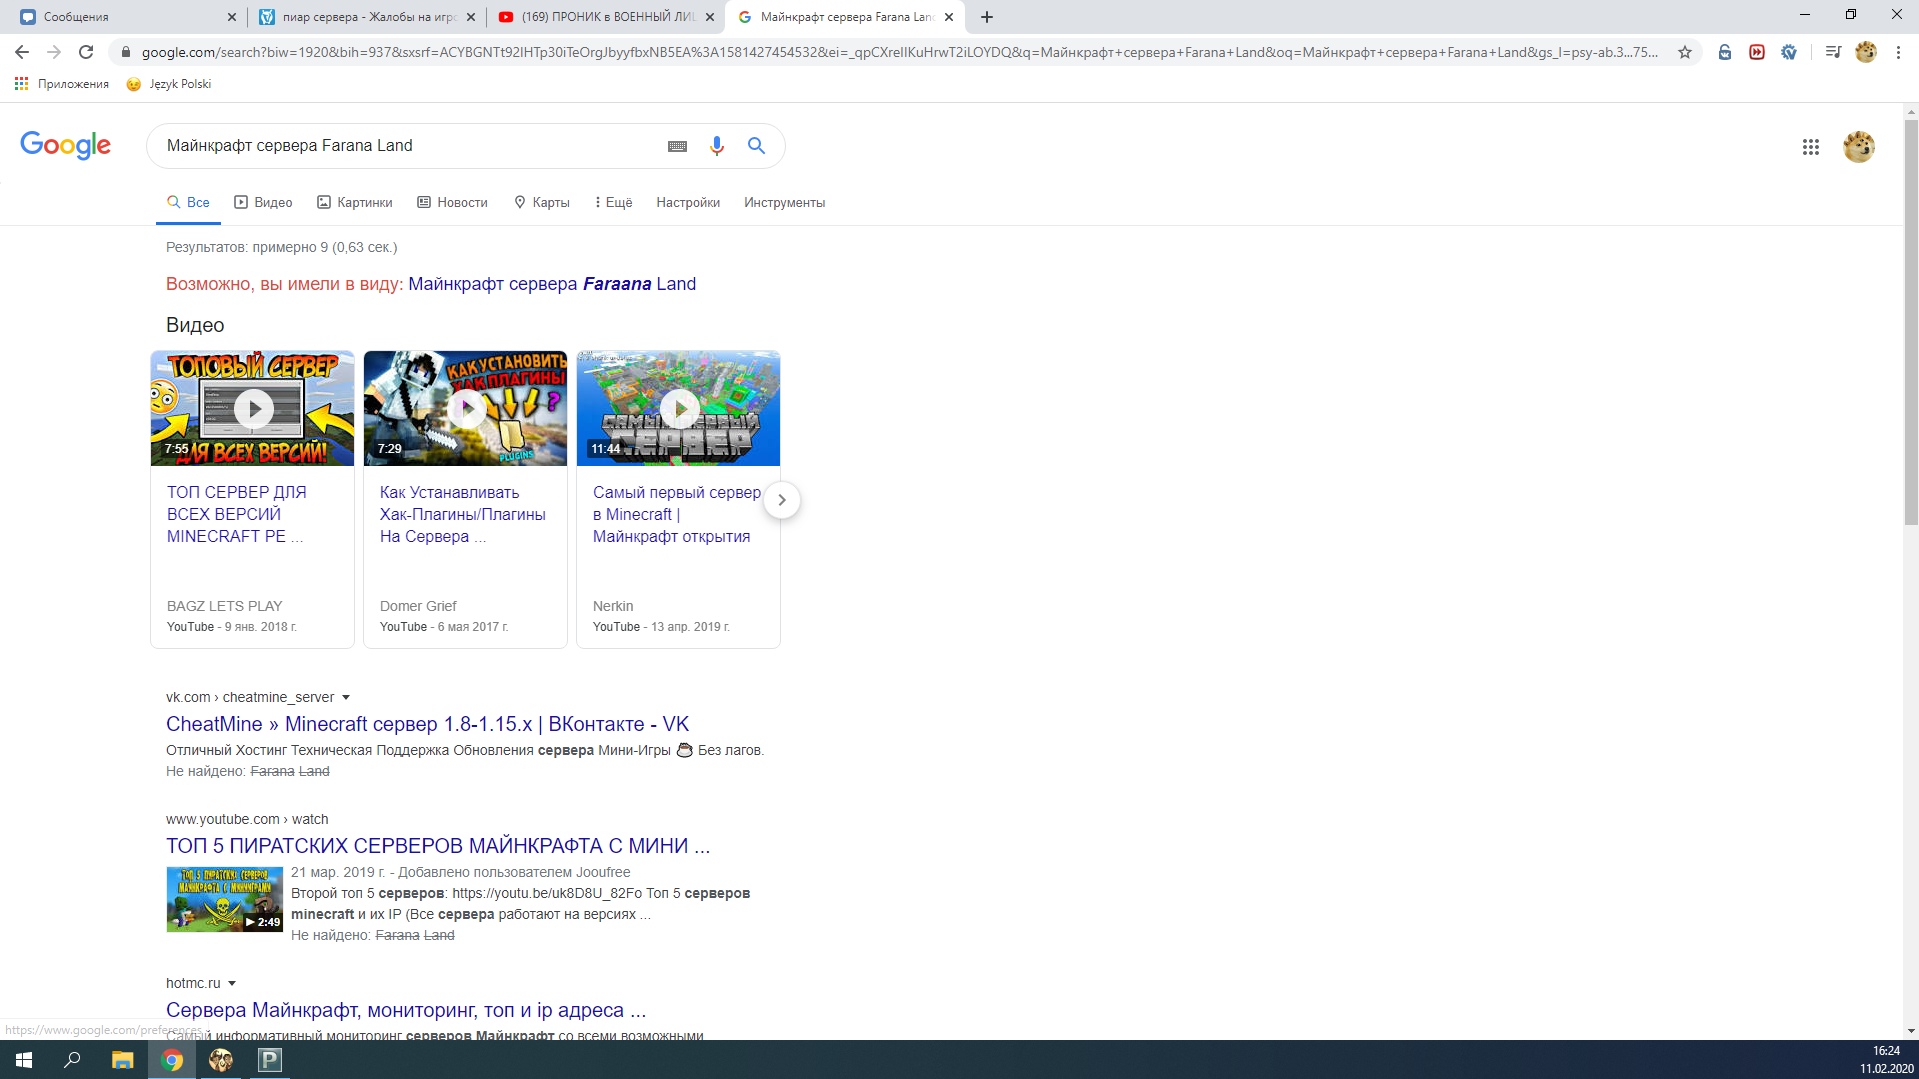1919x1079 pixels.
Task: Open a new browser tab
Action: [987, 17]
